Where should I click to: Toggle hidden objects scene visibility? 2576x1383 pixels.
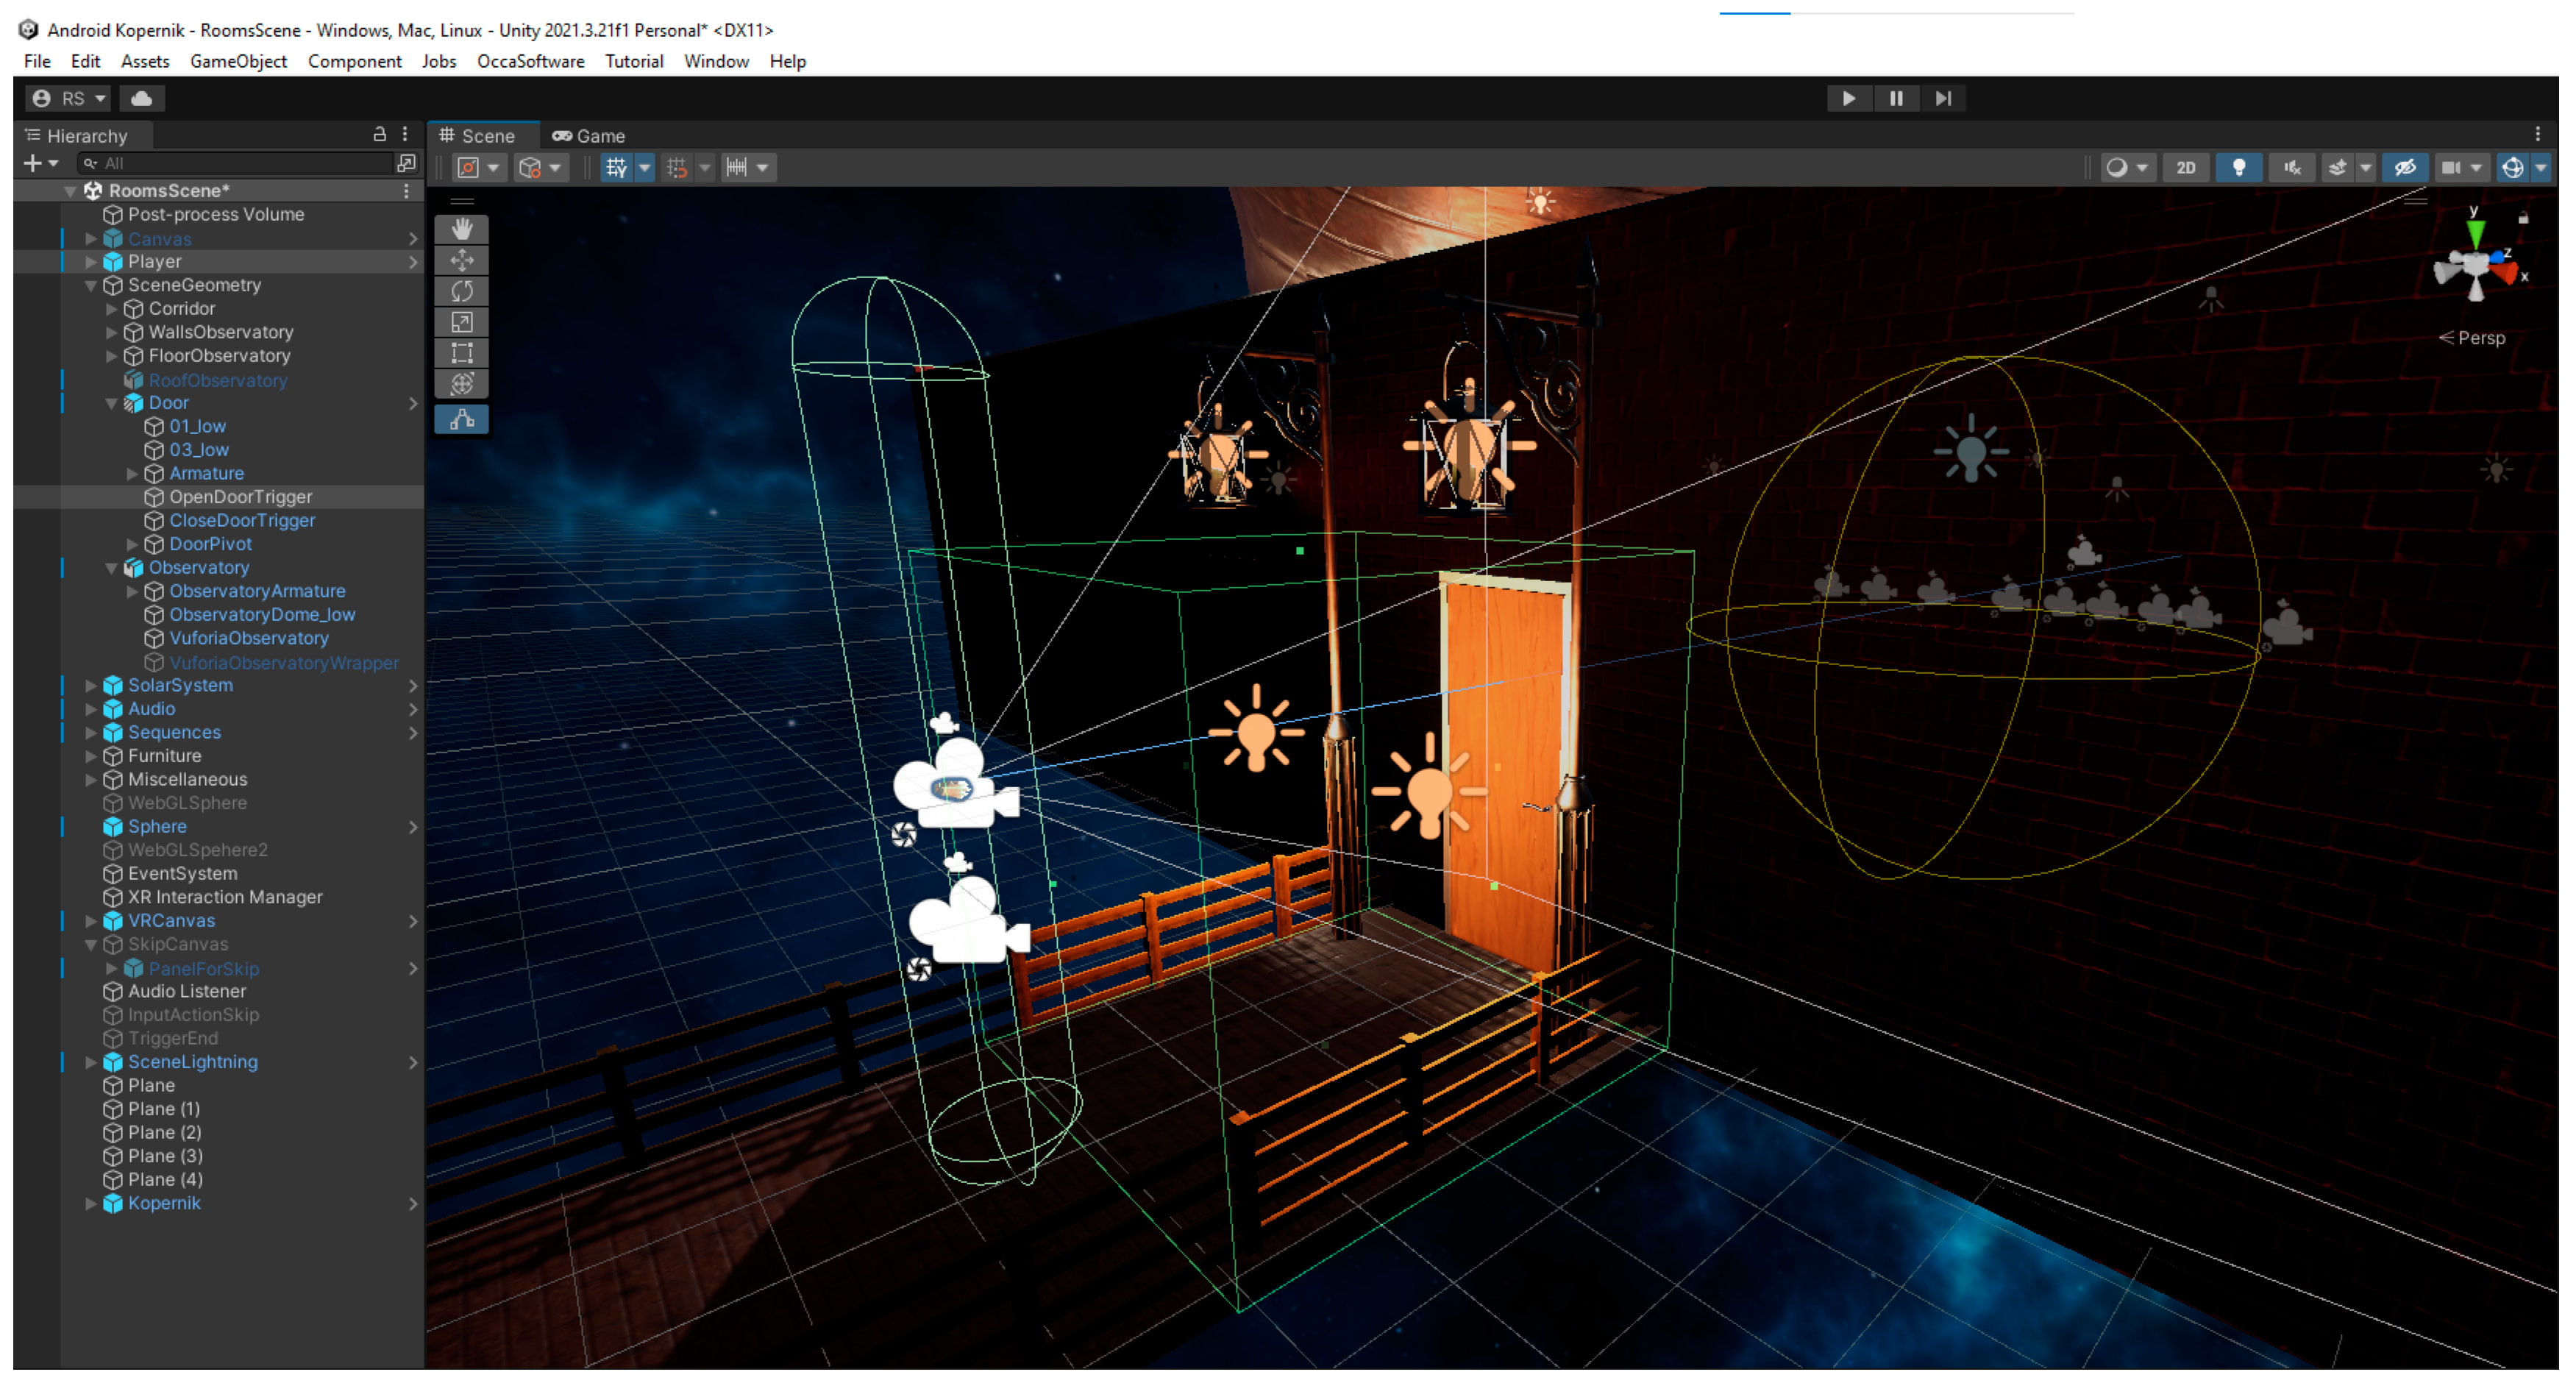coord(2404,167)
